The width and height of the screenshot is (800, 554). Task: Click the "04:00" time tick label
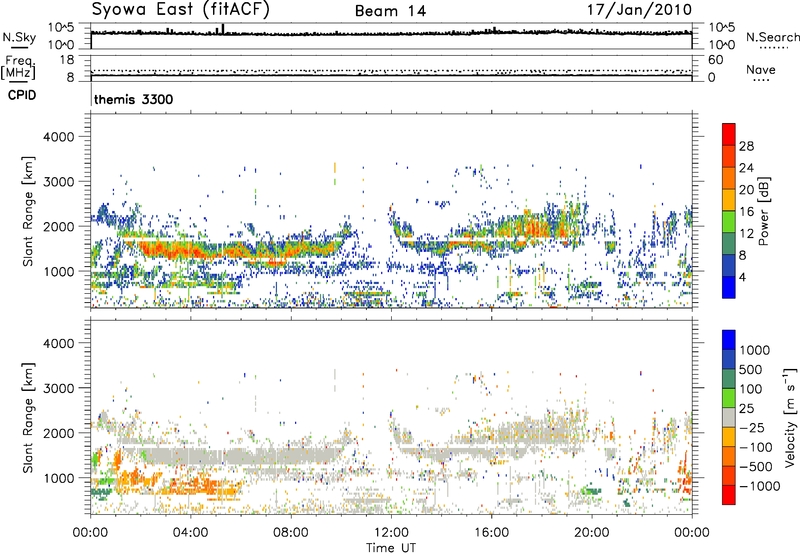(190, 533)
